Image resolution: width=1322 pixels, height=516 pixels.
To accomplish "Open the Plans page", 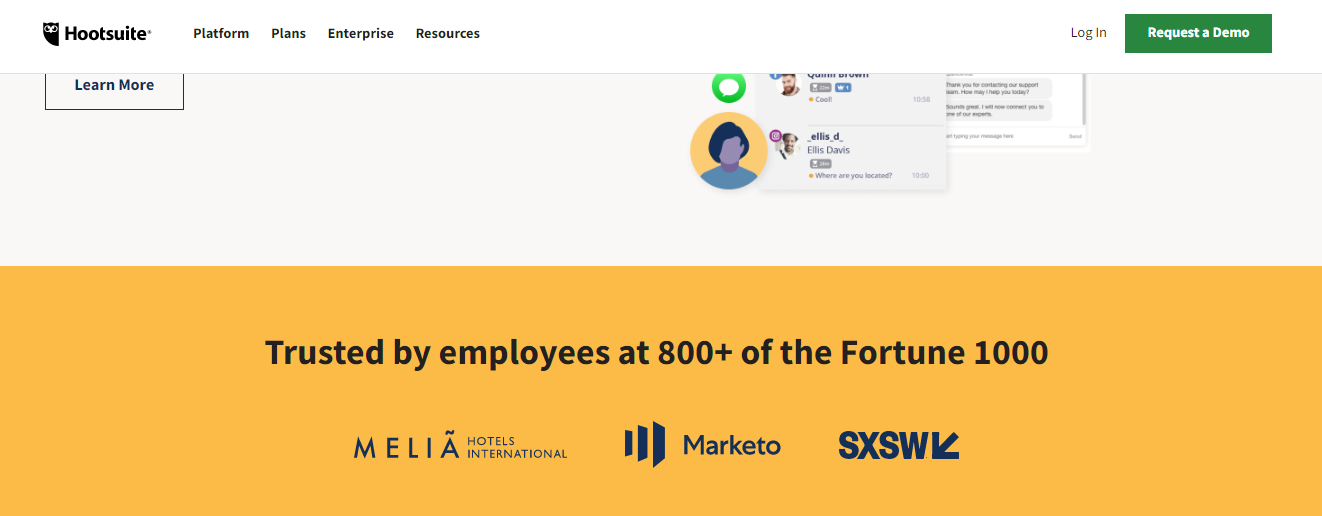I will coord(288,33).
